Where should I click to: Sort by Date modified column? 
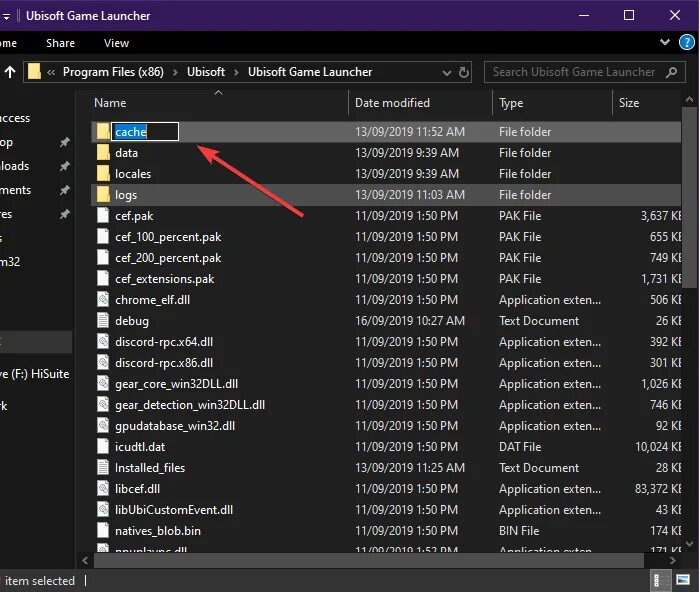tap(392, 103)
